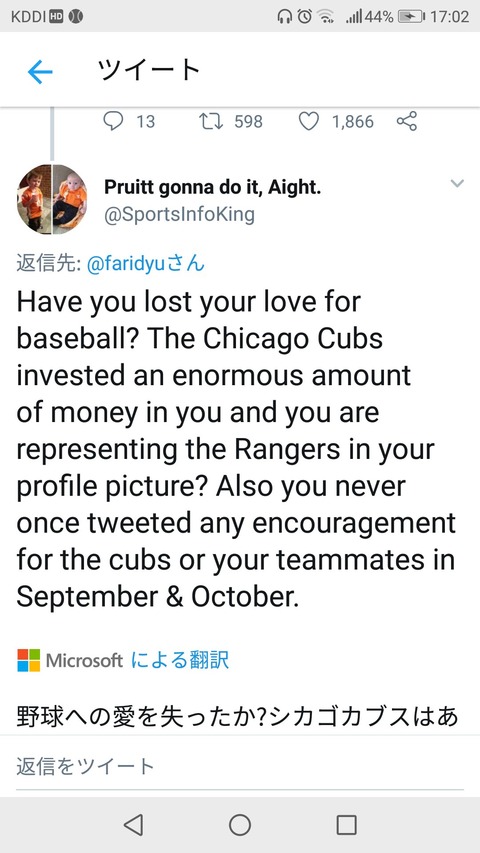
Task: Tap the Wi-Fi status bar icon
Action: (x=326, y=17)
